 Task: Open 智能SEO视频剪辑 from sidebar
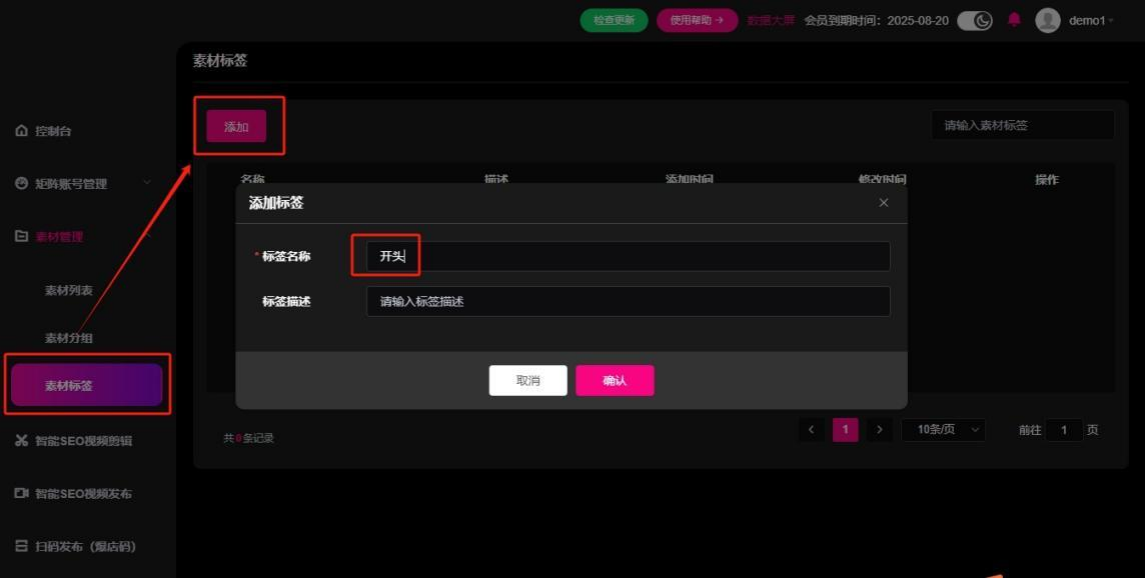point(82,441)
